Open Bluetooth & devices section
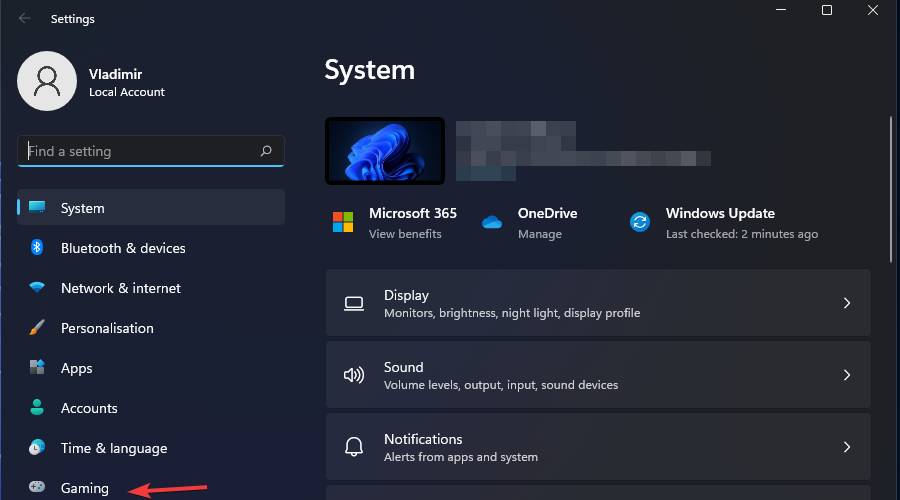Screen dimensions: 900x500 pos(151,248)
